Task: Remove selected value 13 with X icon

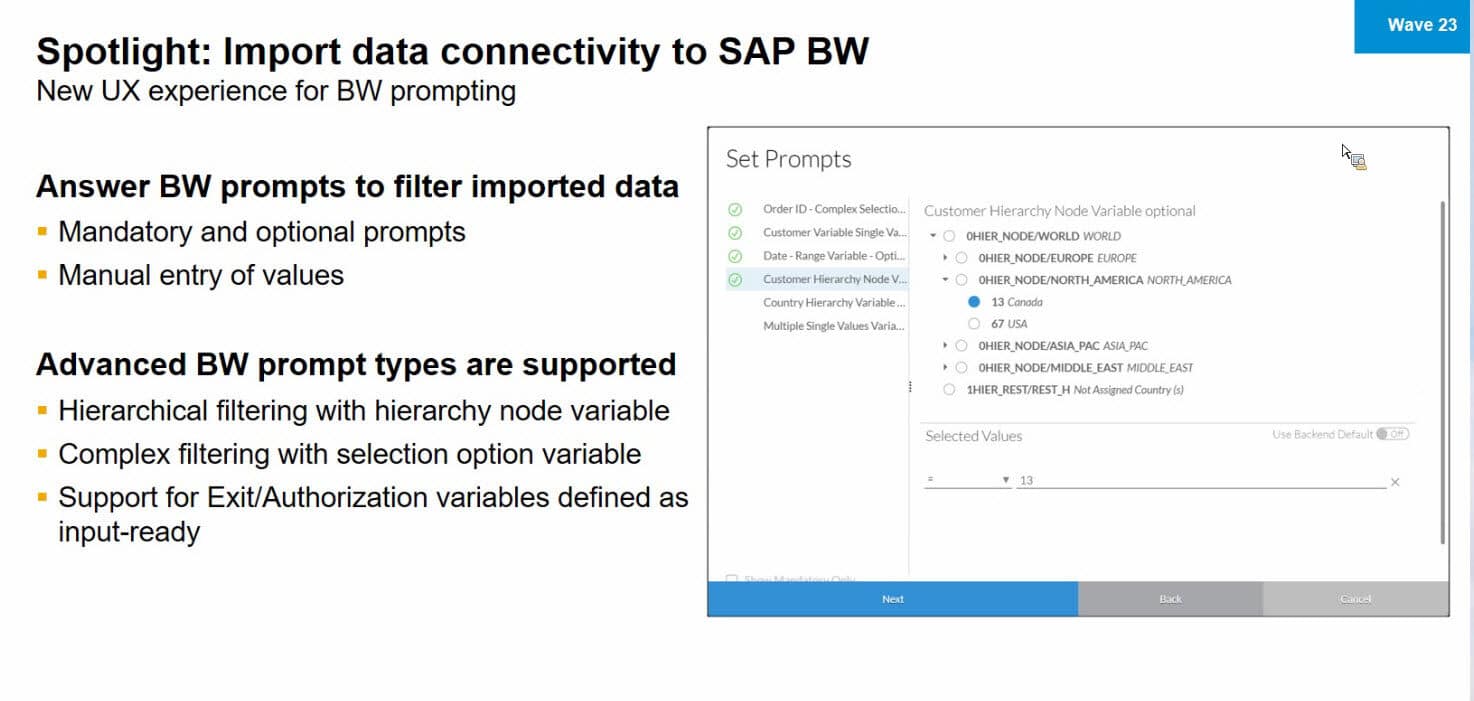Action: (x=1395, y=482)
